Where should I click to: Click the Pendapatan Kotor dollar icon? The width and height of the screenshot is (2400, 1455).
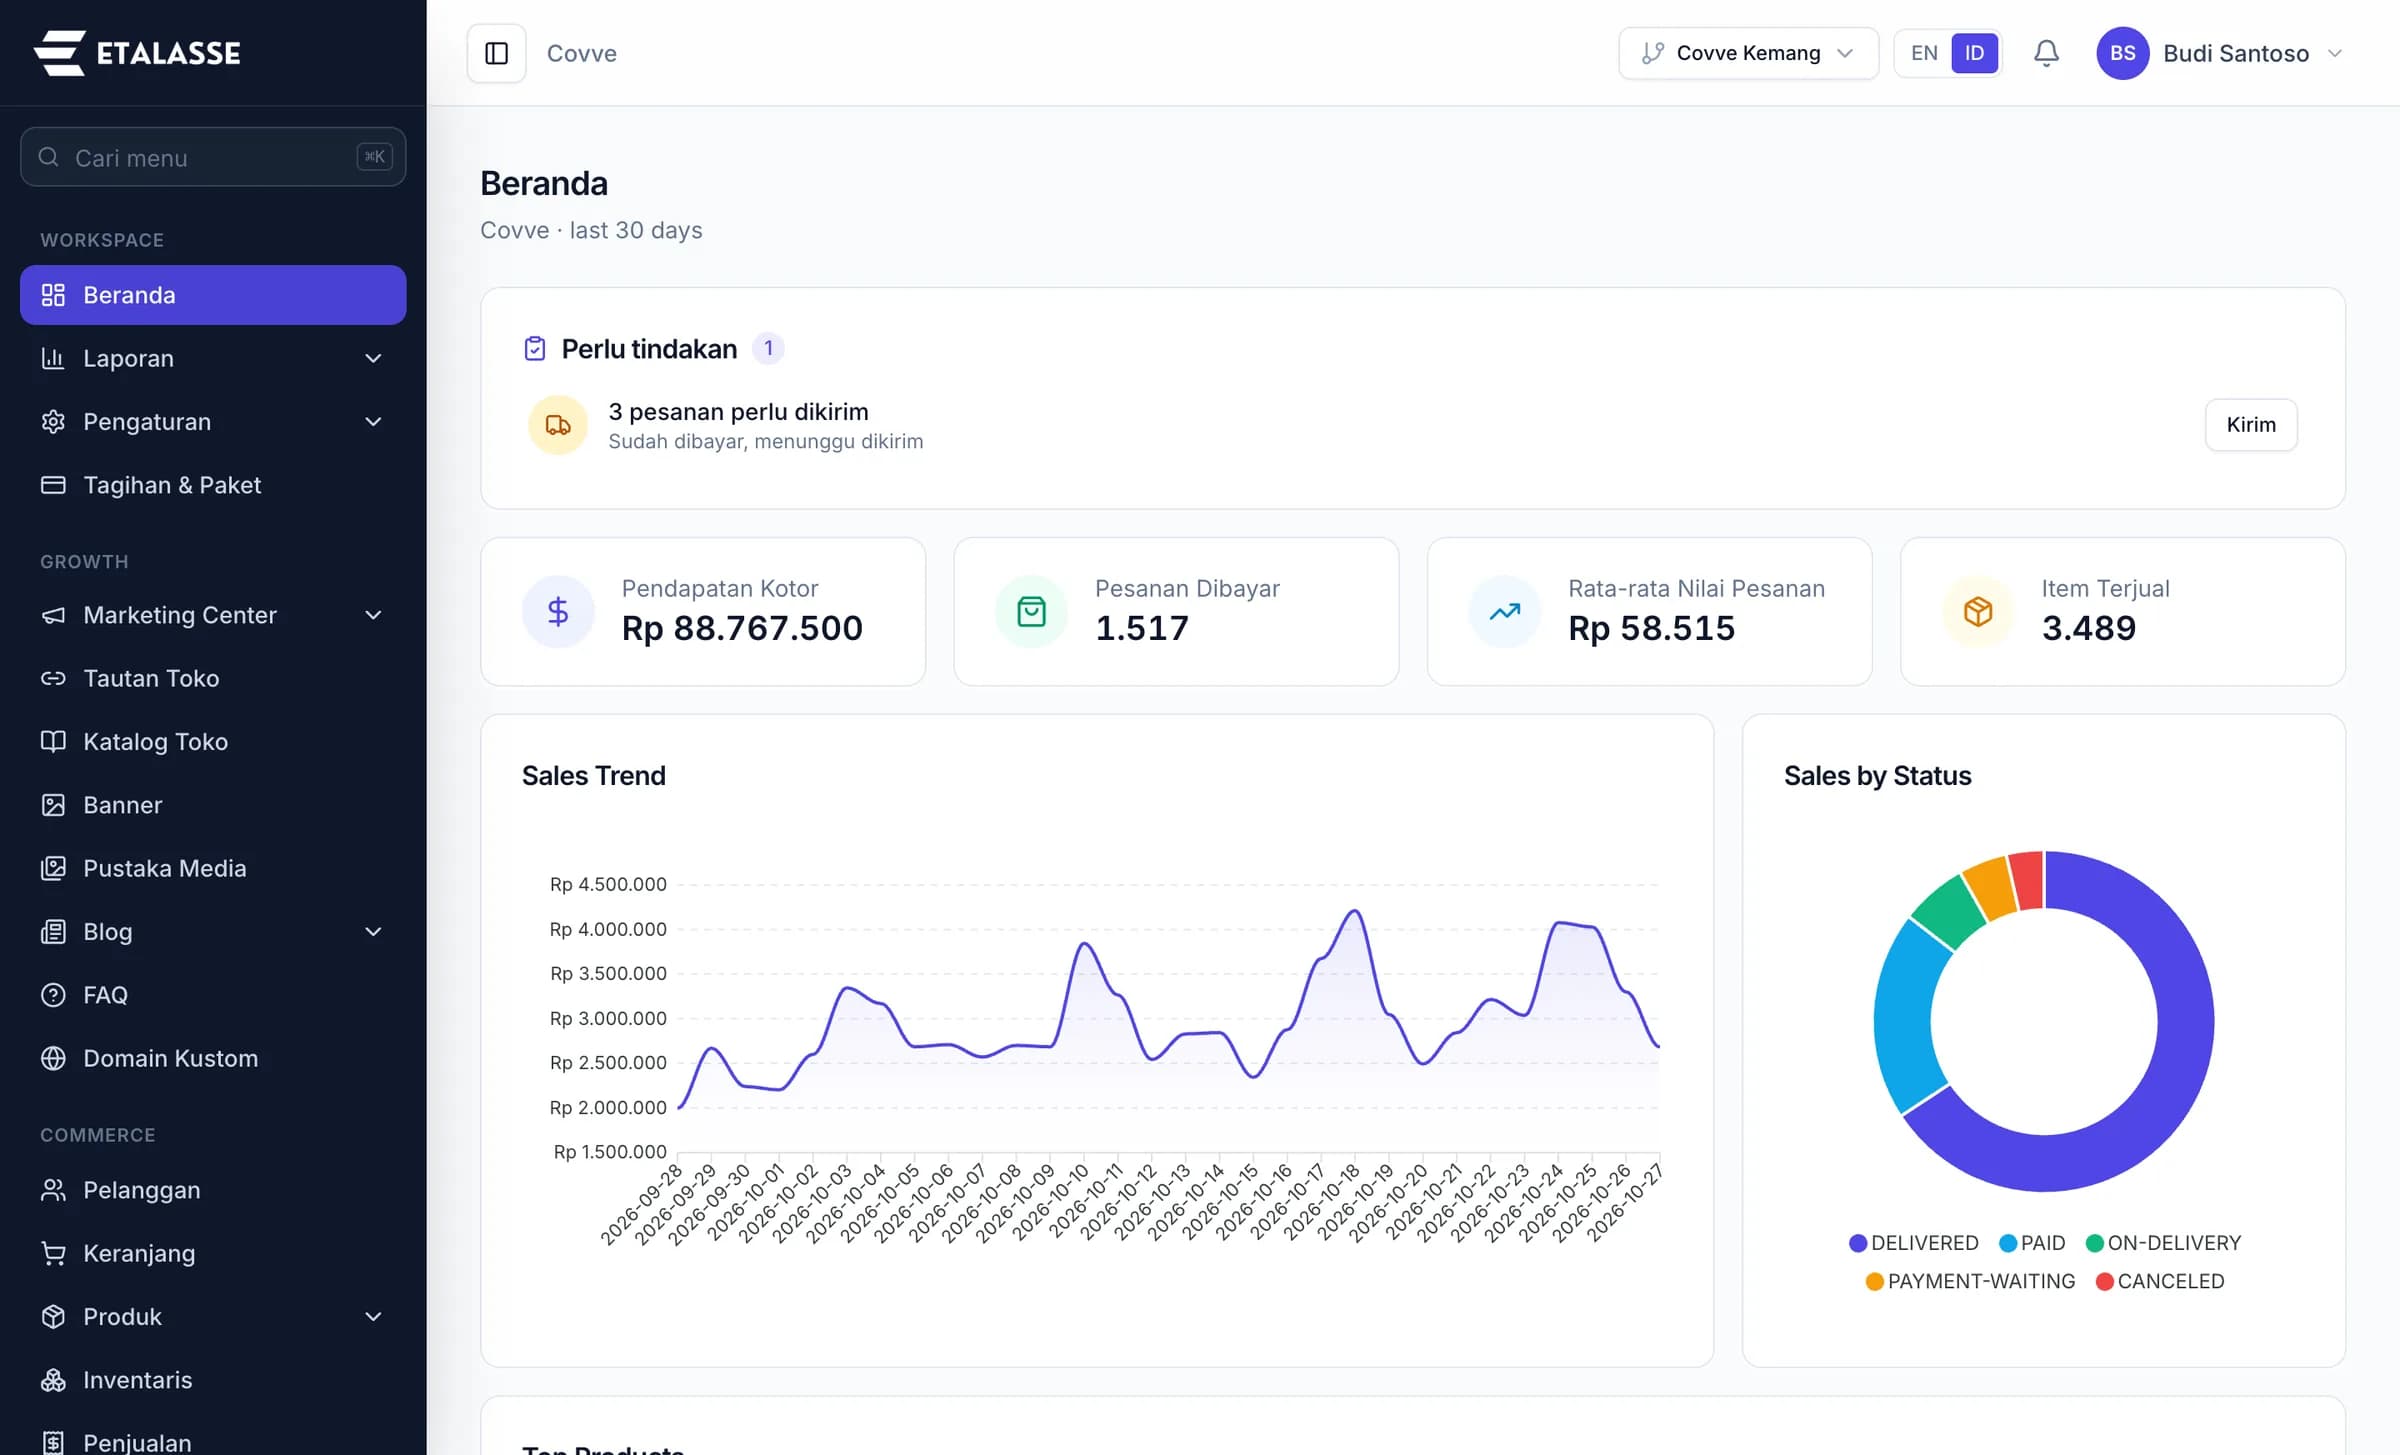coord(558,611)
